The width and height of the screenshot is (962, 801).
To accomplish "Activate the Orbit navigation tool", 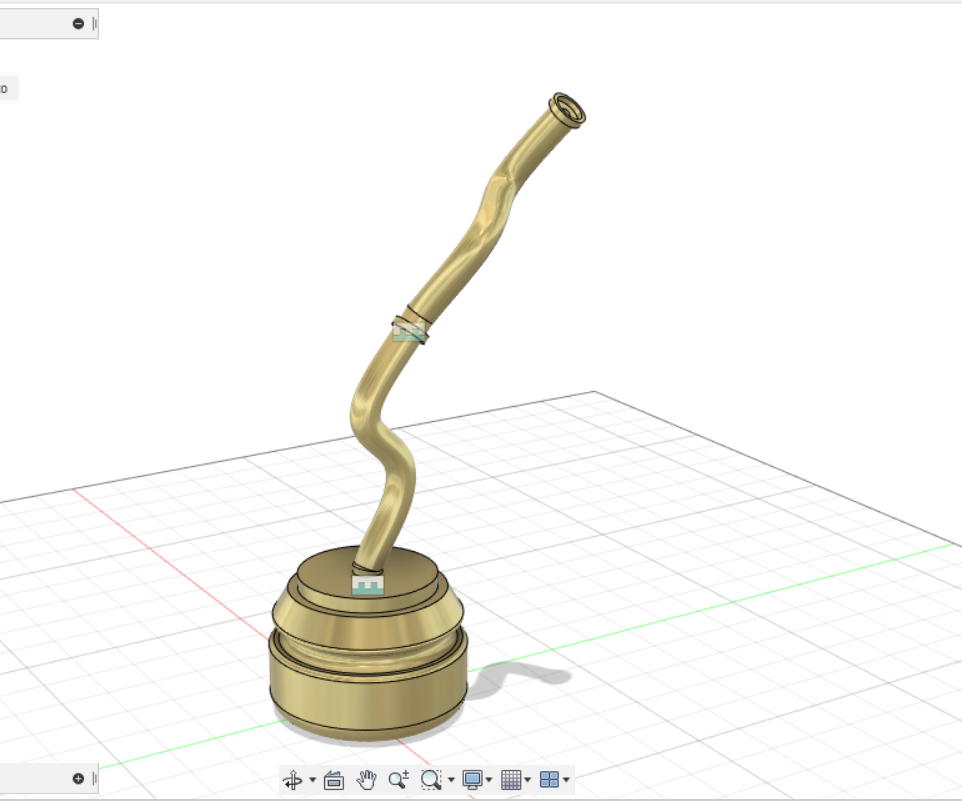I will point(293,780).
